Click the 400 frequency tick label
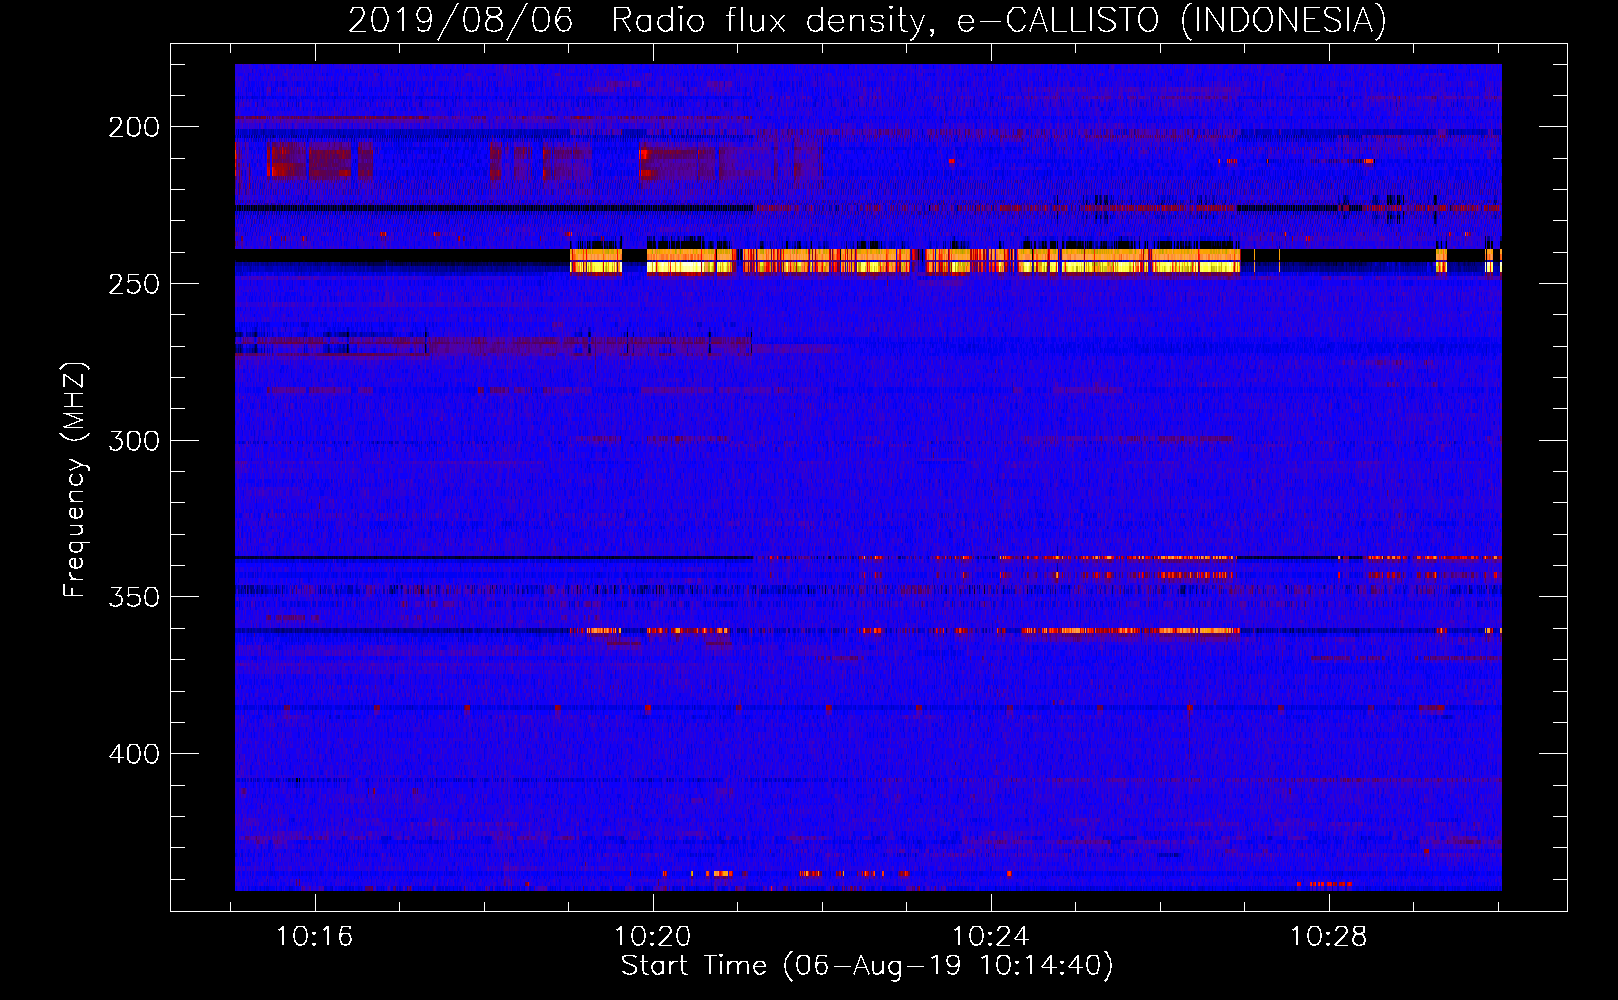Screen dimensions: 1618x1000 click(134, 754)
